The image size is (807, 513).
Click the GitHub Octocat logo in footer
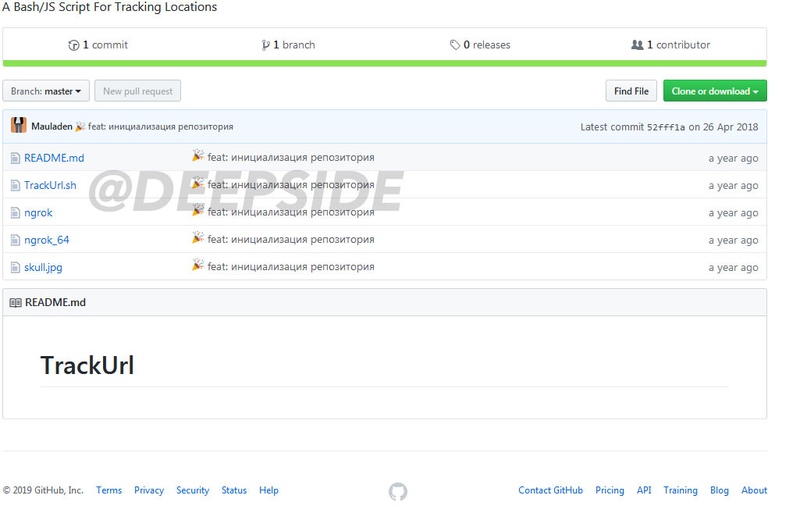[x=398, y=491]
